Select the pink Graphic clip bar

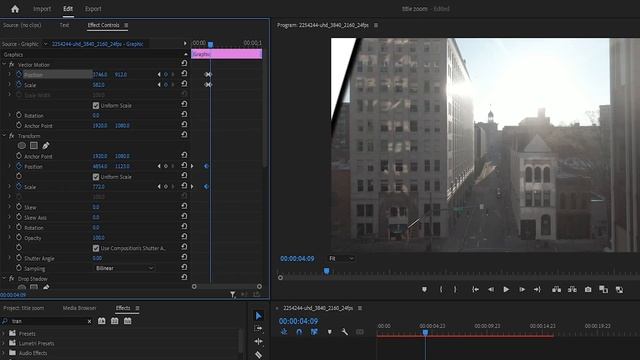click(227, 54)
